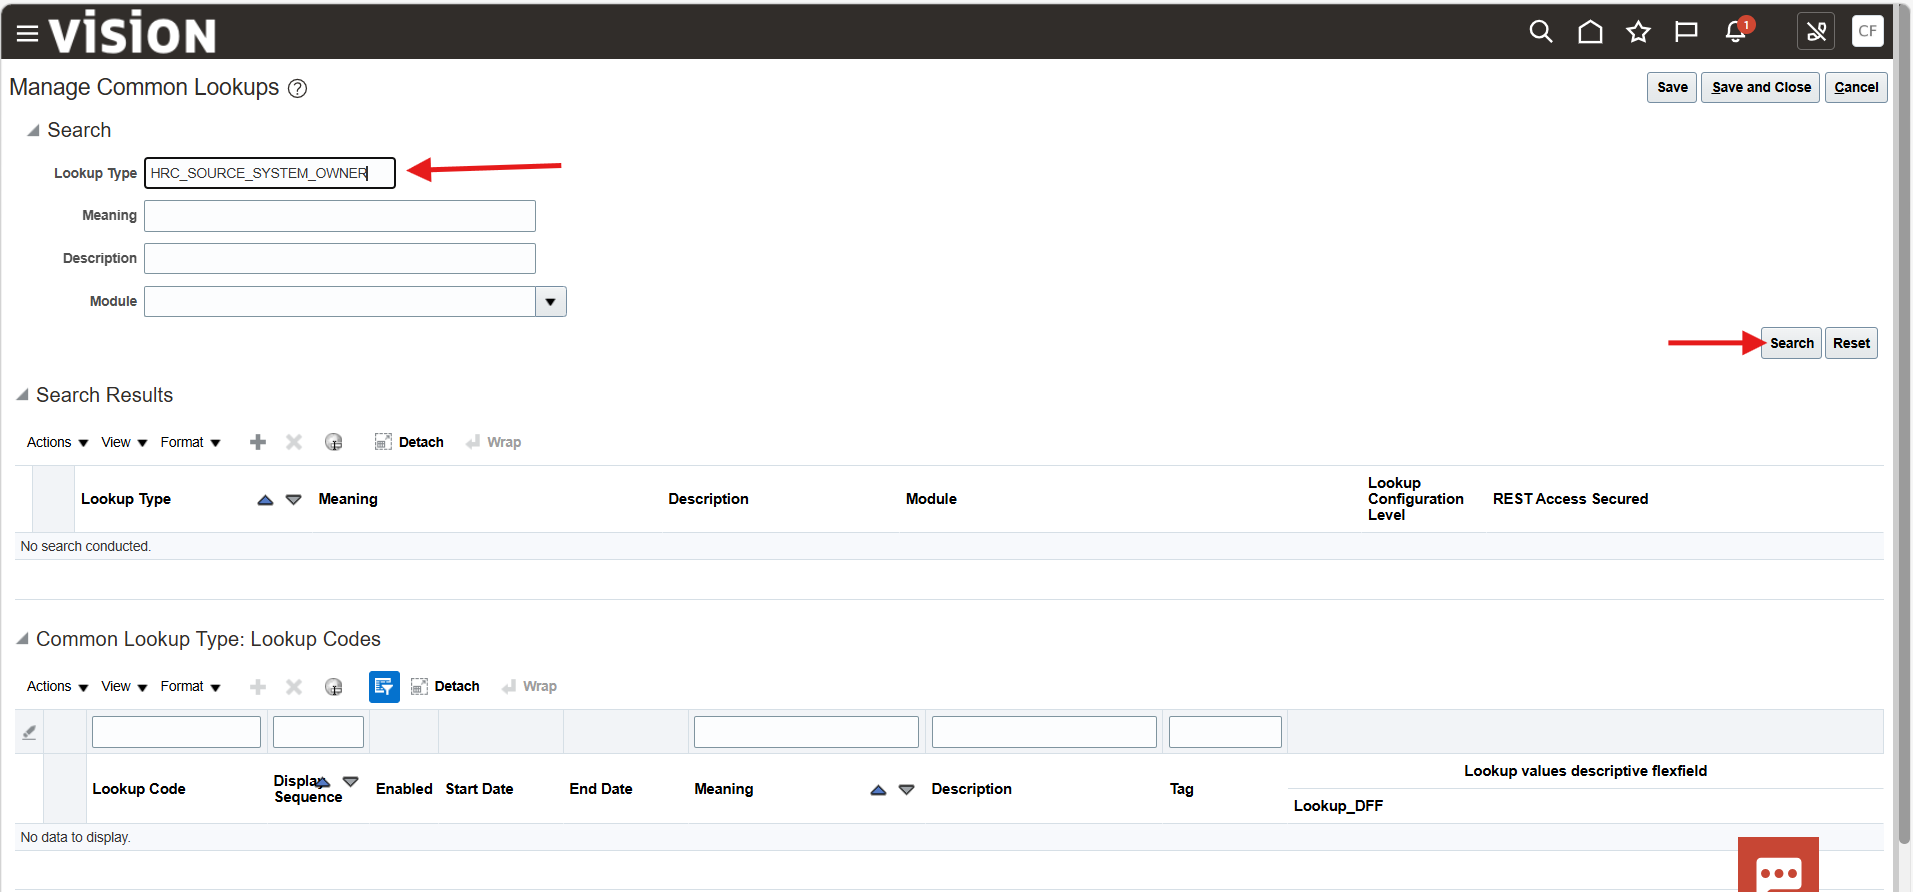The height and width of the screenshot is (892, 1913).
Task: Sort Meaning column descending in Lookup Codes
Action: click(906, 790)
